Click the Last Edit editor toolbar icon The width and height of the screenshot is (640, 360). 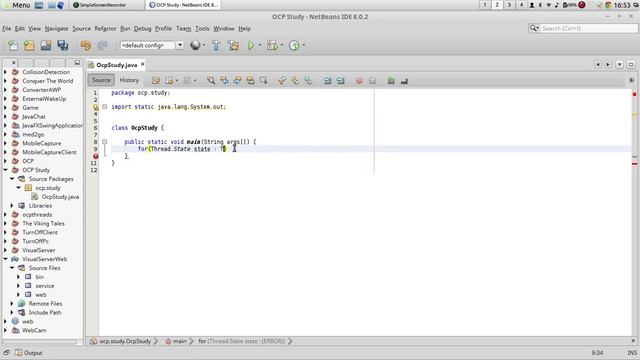point(156,80)
